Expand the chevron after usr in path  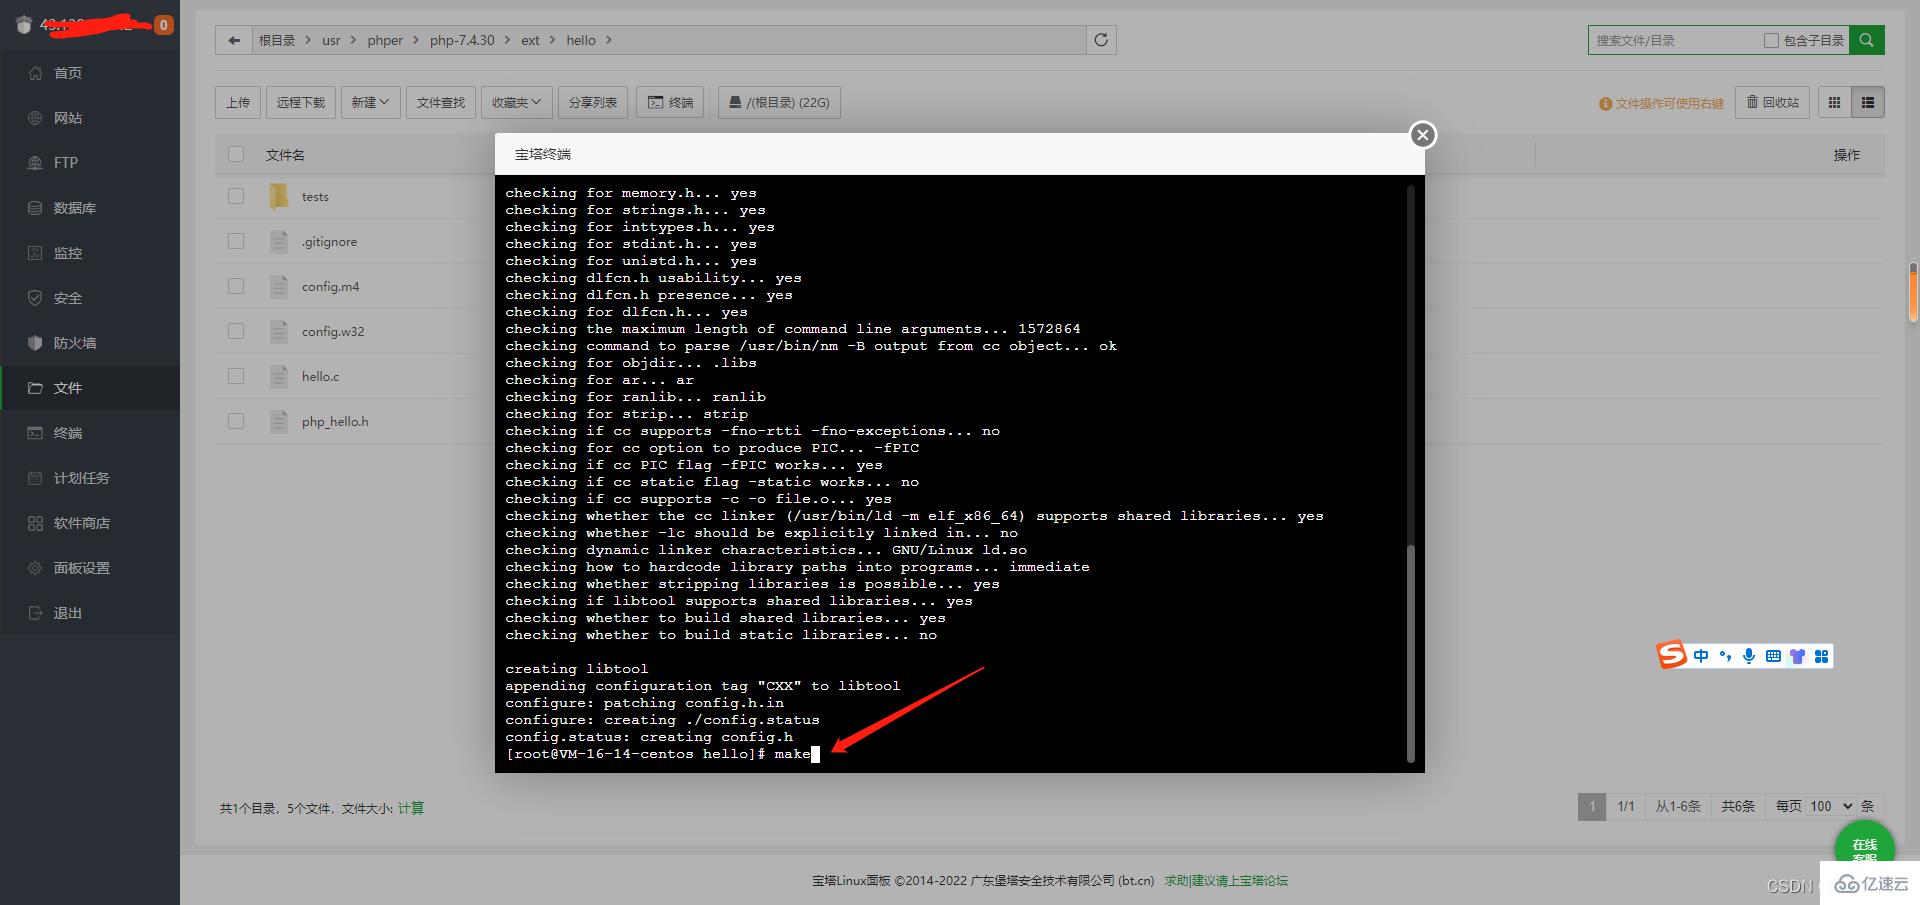pos(353,40)
